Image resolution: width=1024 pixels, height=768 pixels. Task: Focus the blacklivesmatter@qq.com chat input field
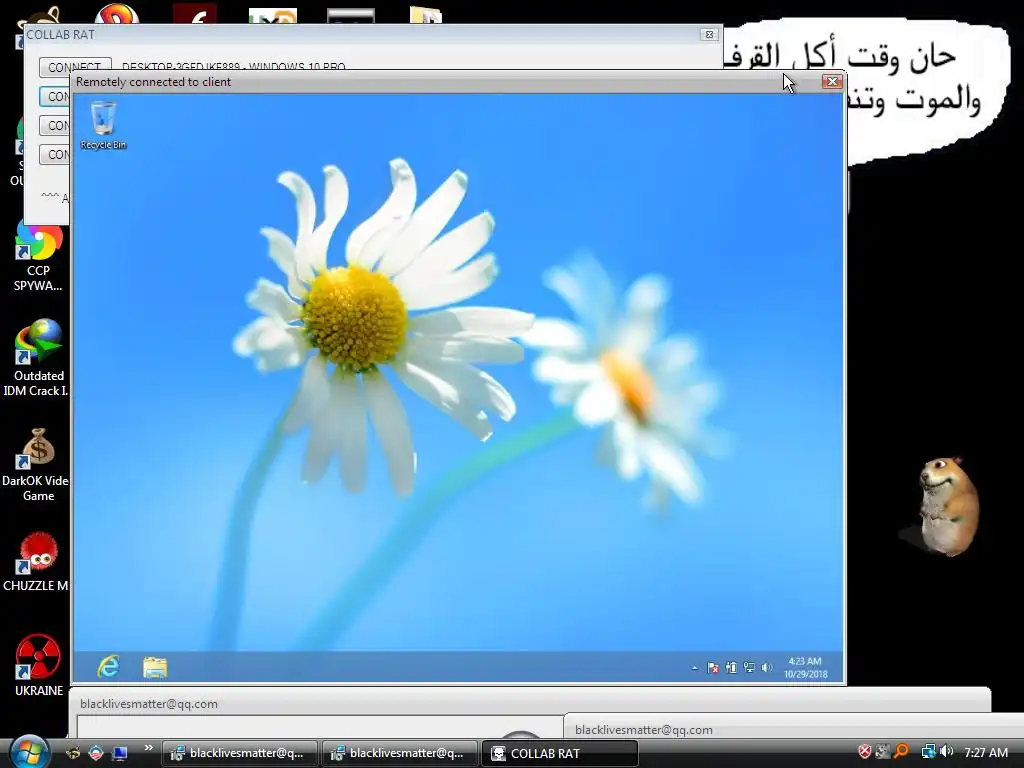[x=320, y=727]
